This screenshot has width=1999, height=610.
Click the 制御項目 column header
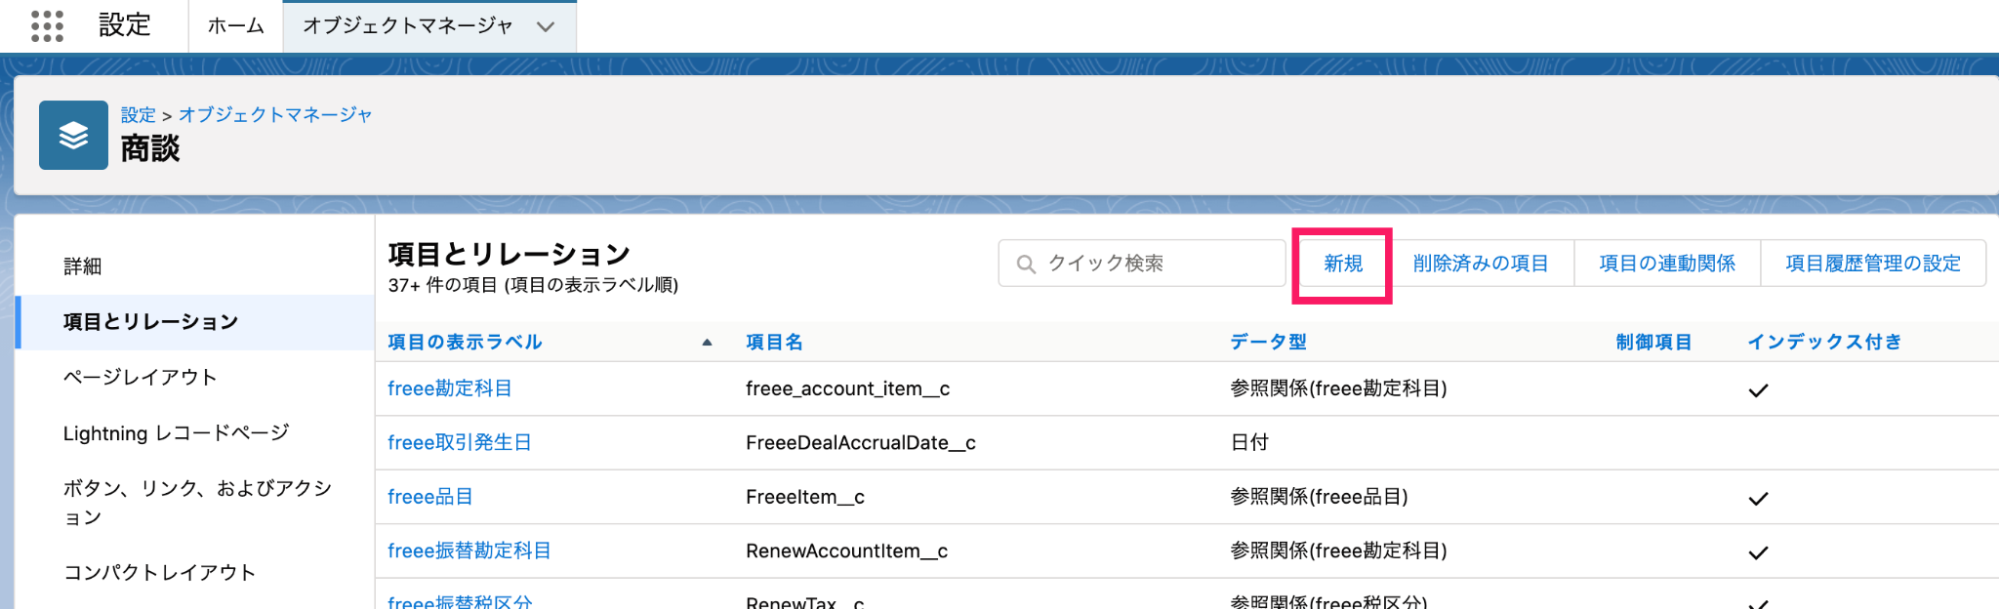[1654, 342]
